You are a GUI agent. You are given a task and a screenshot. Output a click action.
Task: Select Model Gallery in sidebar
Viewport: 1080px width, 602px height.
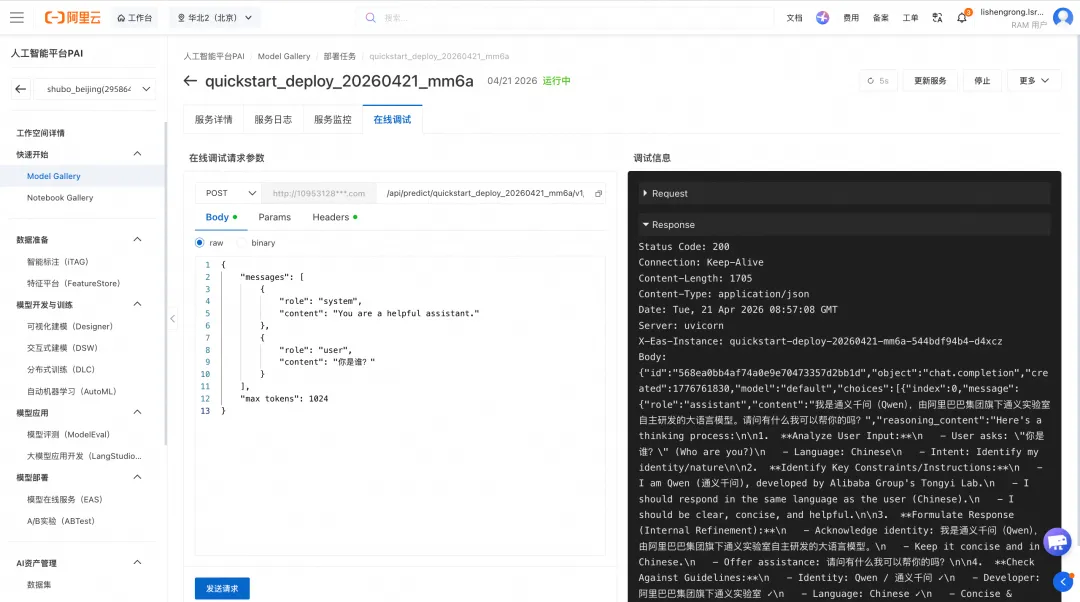coord(54,176)
